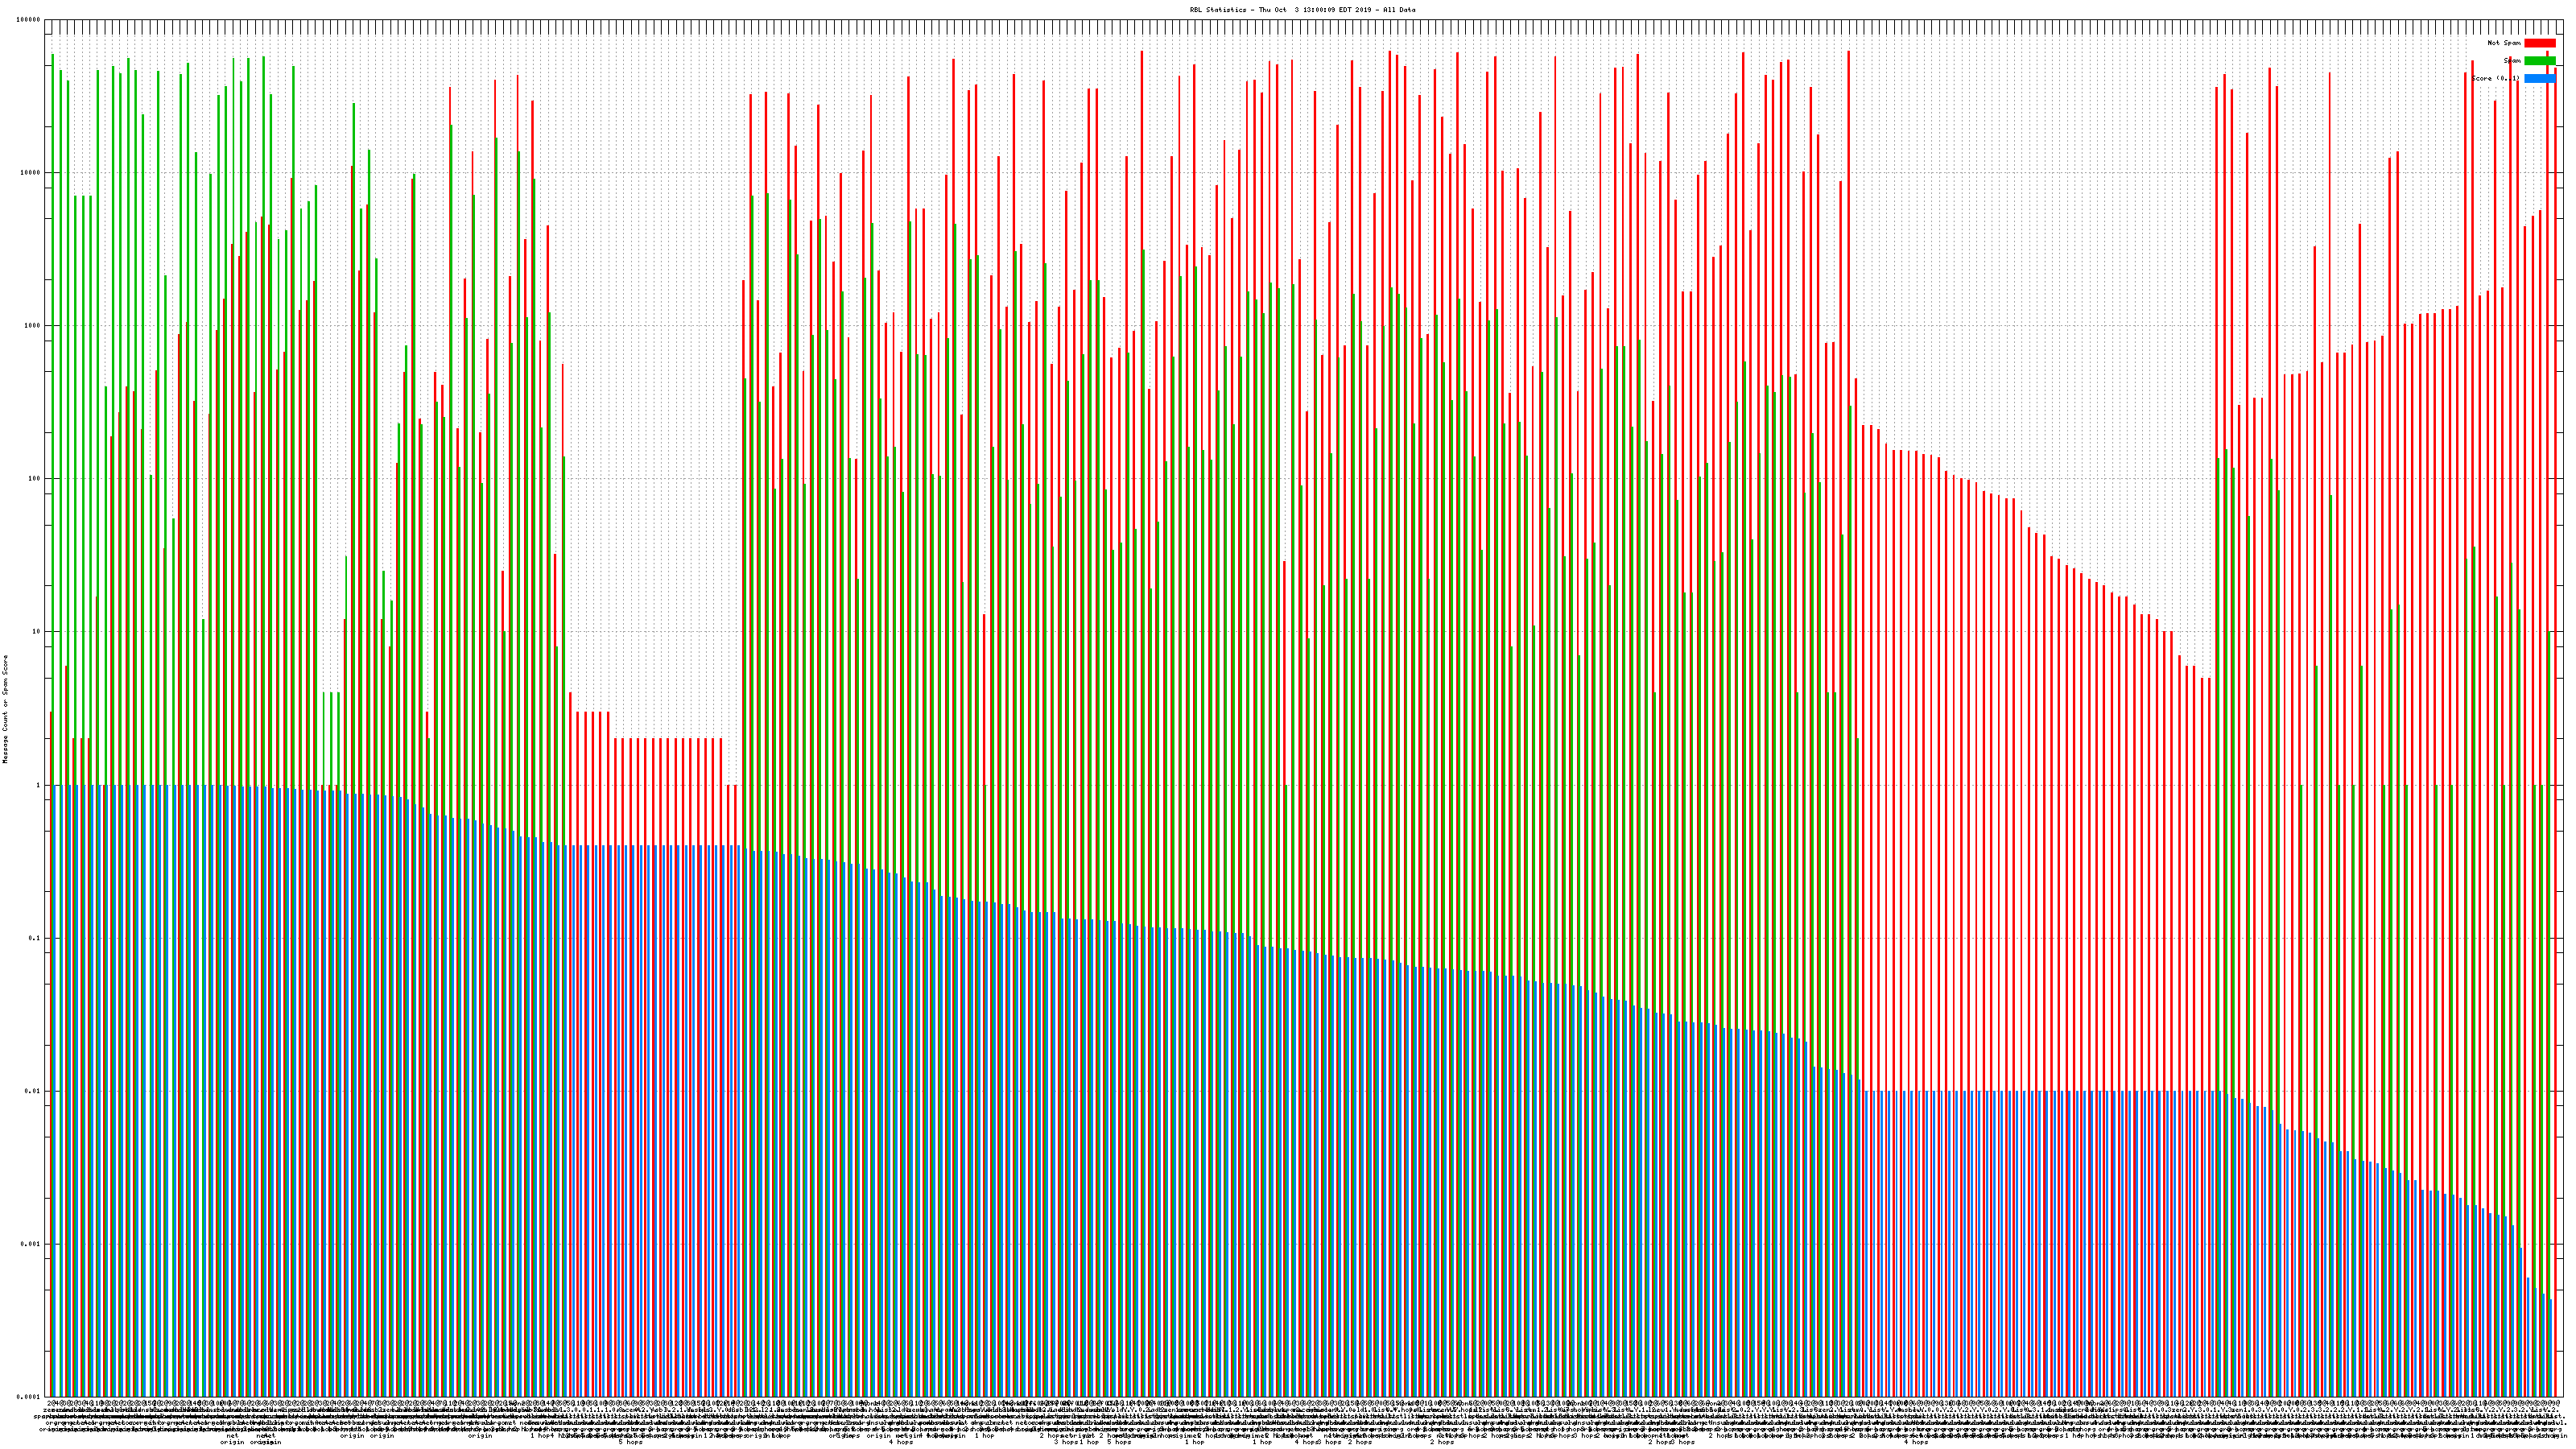This screenshot has width=2576, height=1449.
Task: Click the 10 y-axis label
Action: [37, 632]
